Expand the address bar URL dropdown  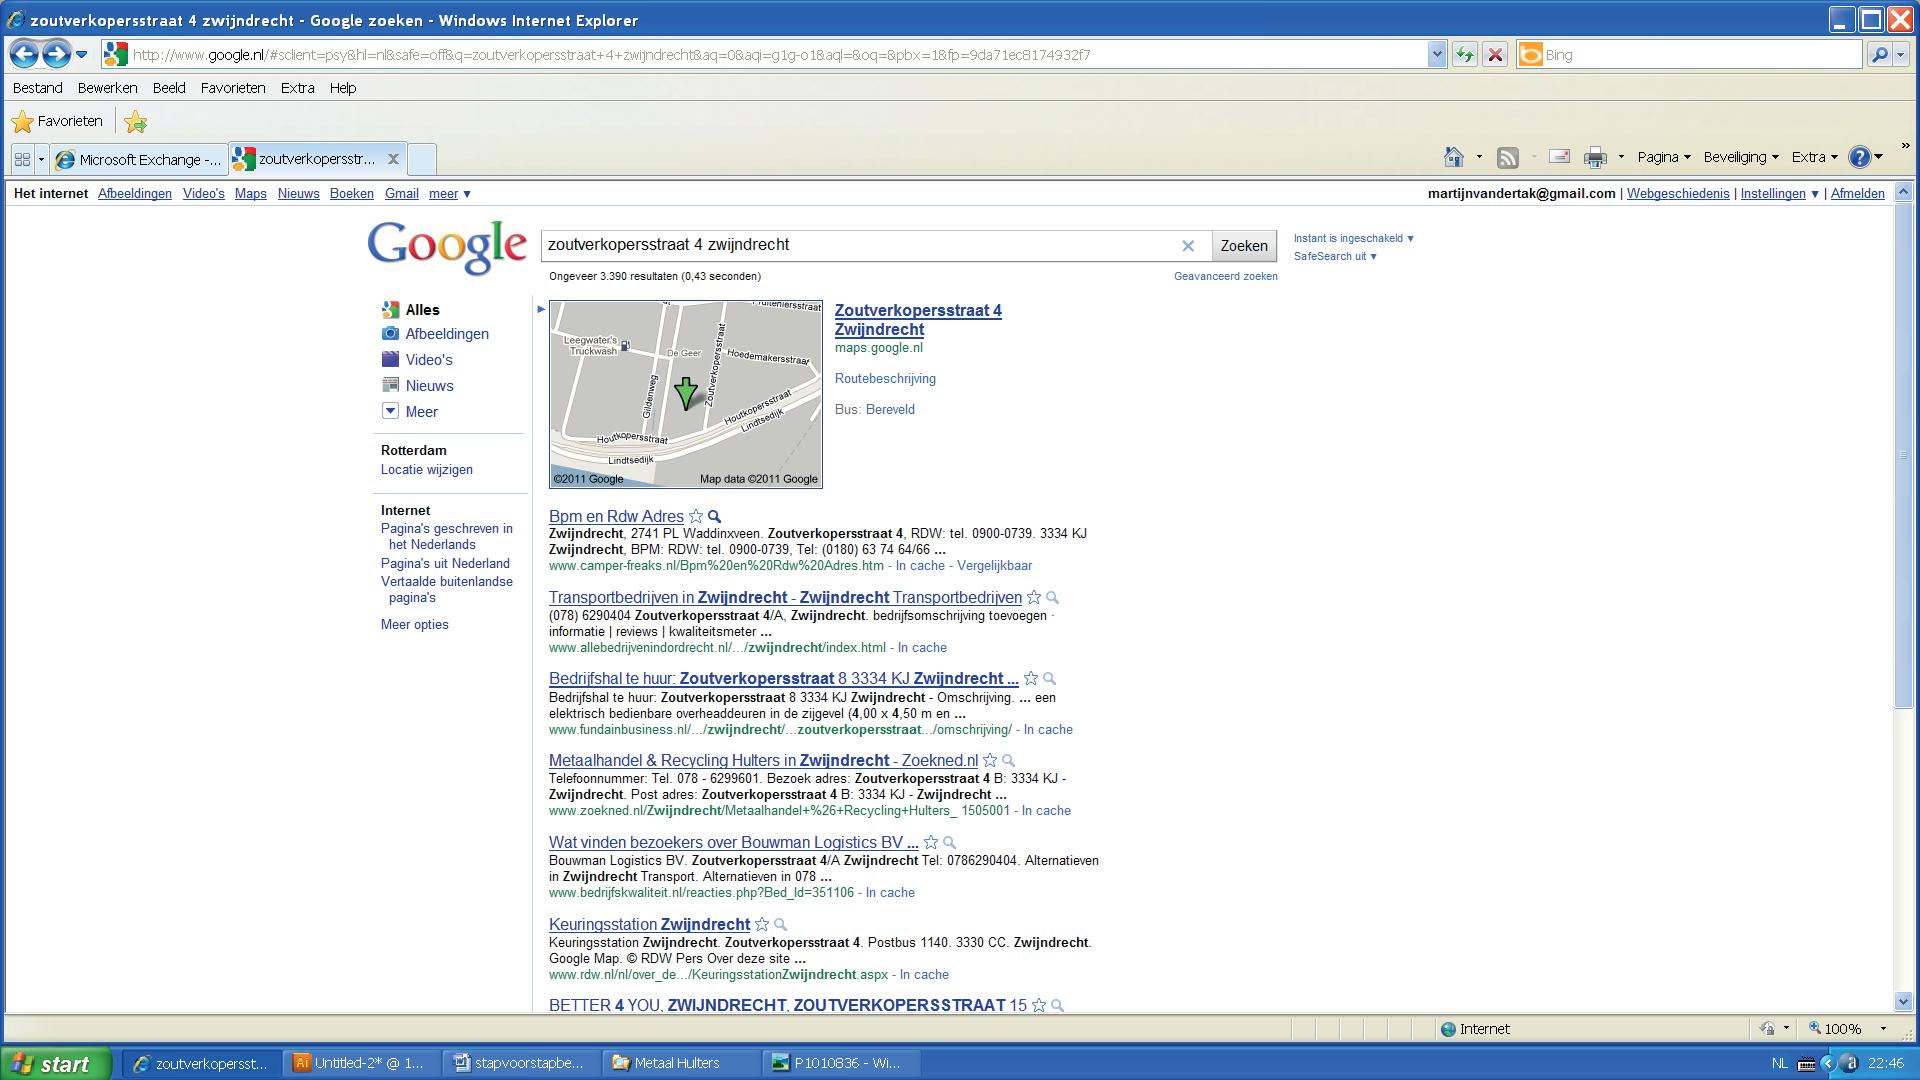[1437, 55]
